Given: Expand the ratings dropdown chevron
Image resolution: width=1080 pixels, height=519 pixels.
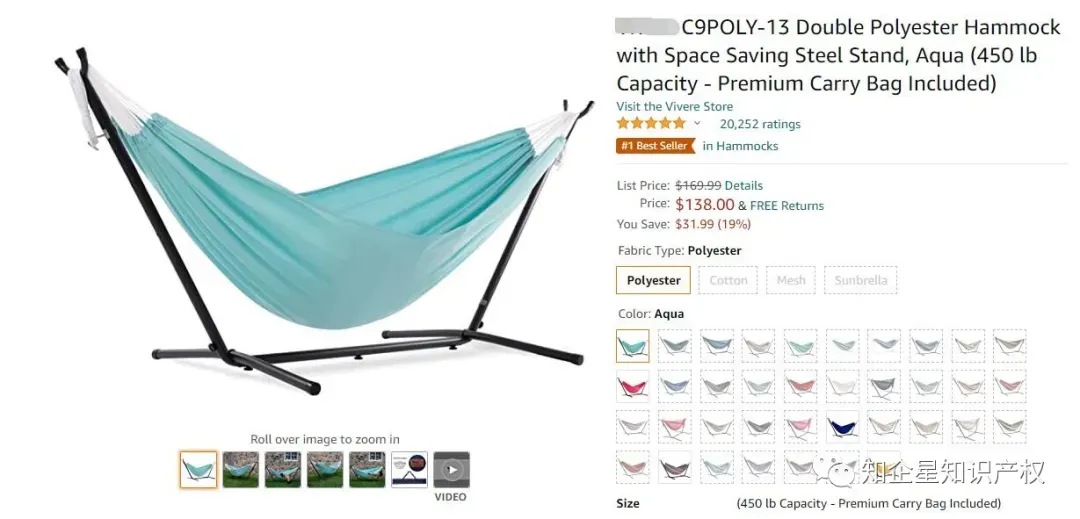Looking at the screenshot, I should 697,123.
